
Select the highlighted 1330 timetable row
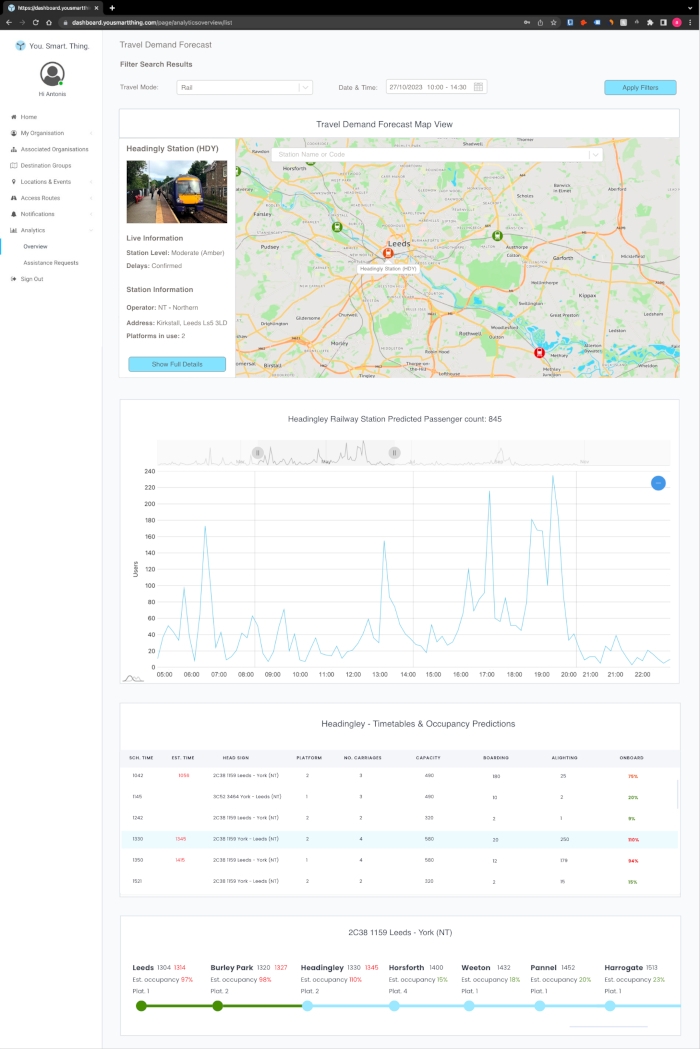pos(400,839)
